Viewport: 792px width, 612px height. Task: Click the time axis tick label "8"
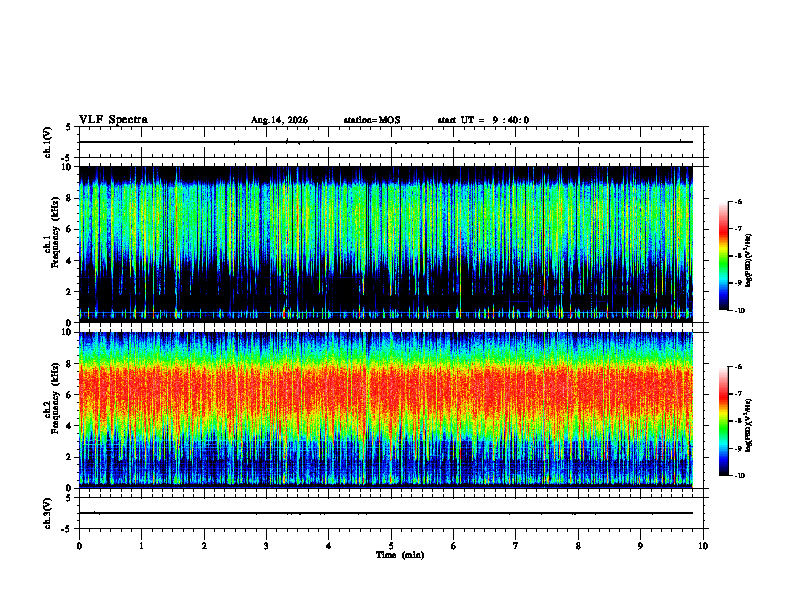pos(578,546)
